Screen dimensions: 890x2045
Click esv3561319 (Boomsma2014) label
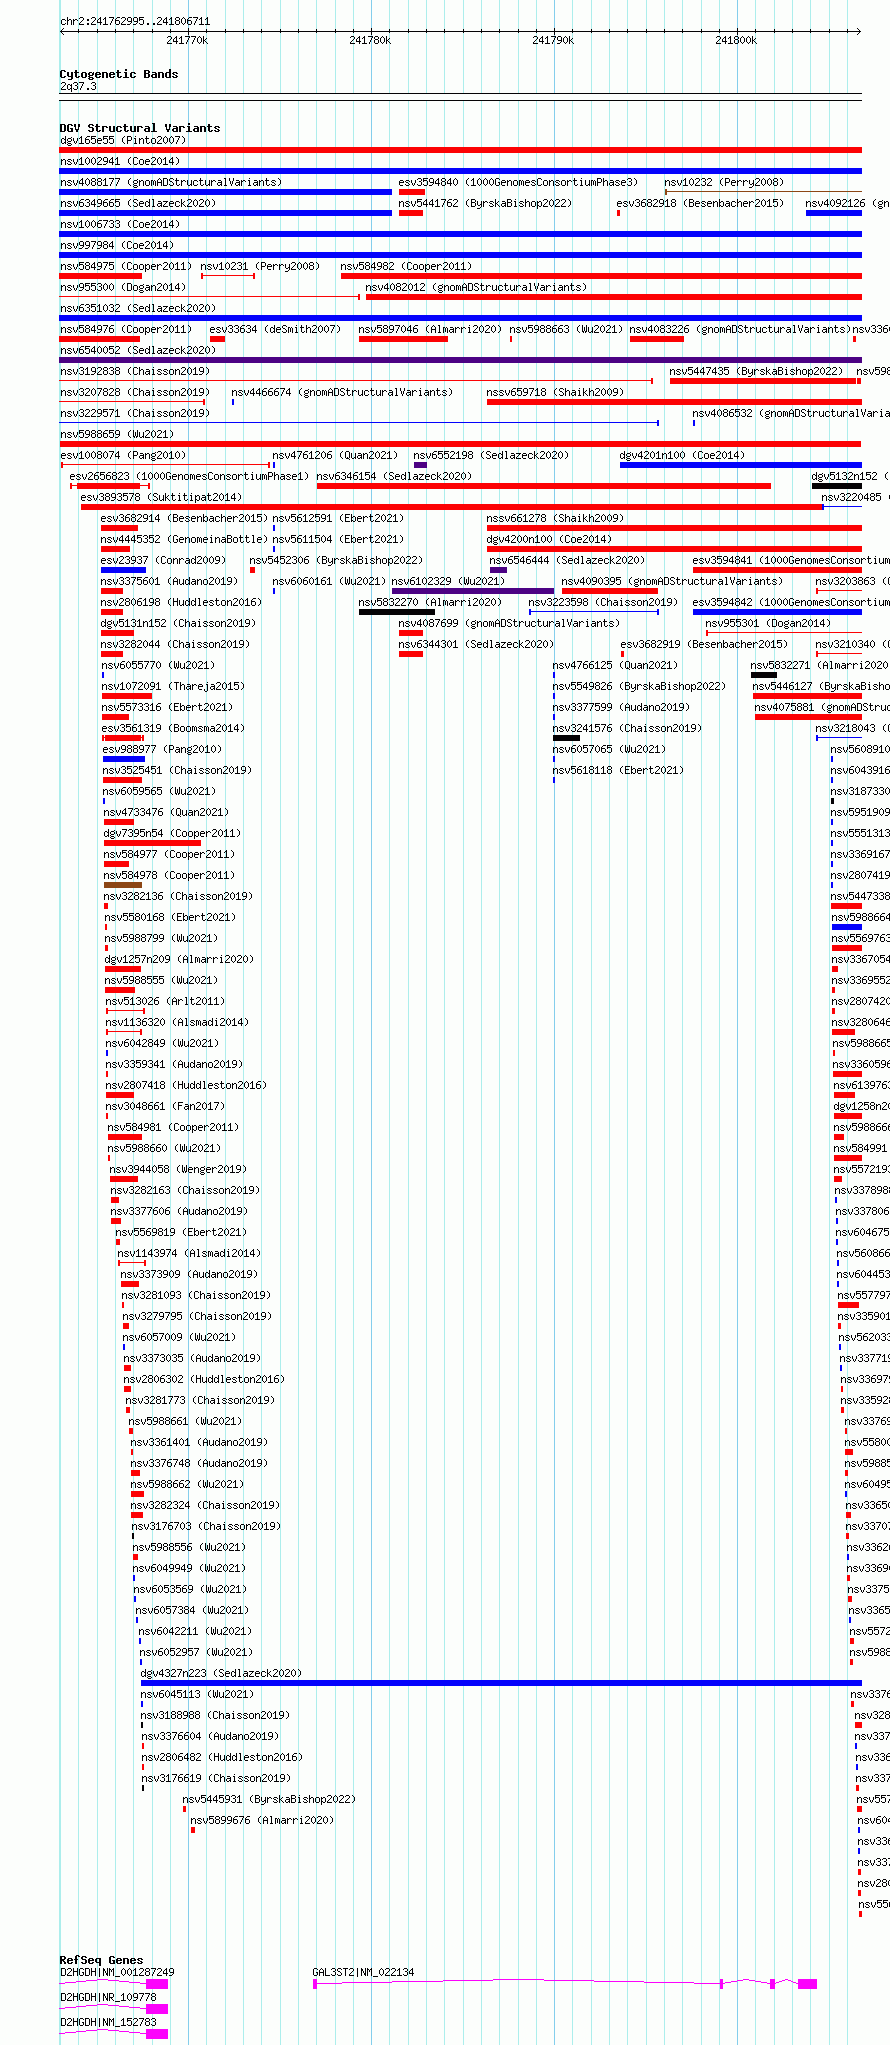click(x=172, y=728)
